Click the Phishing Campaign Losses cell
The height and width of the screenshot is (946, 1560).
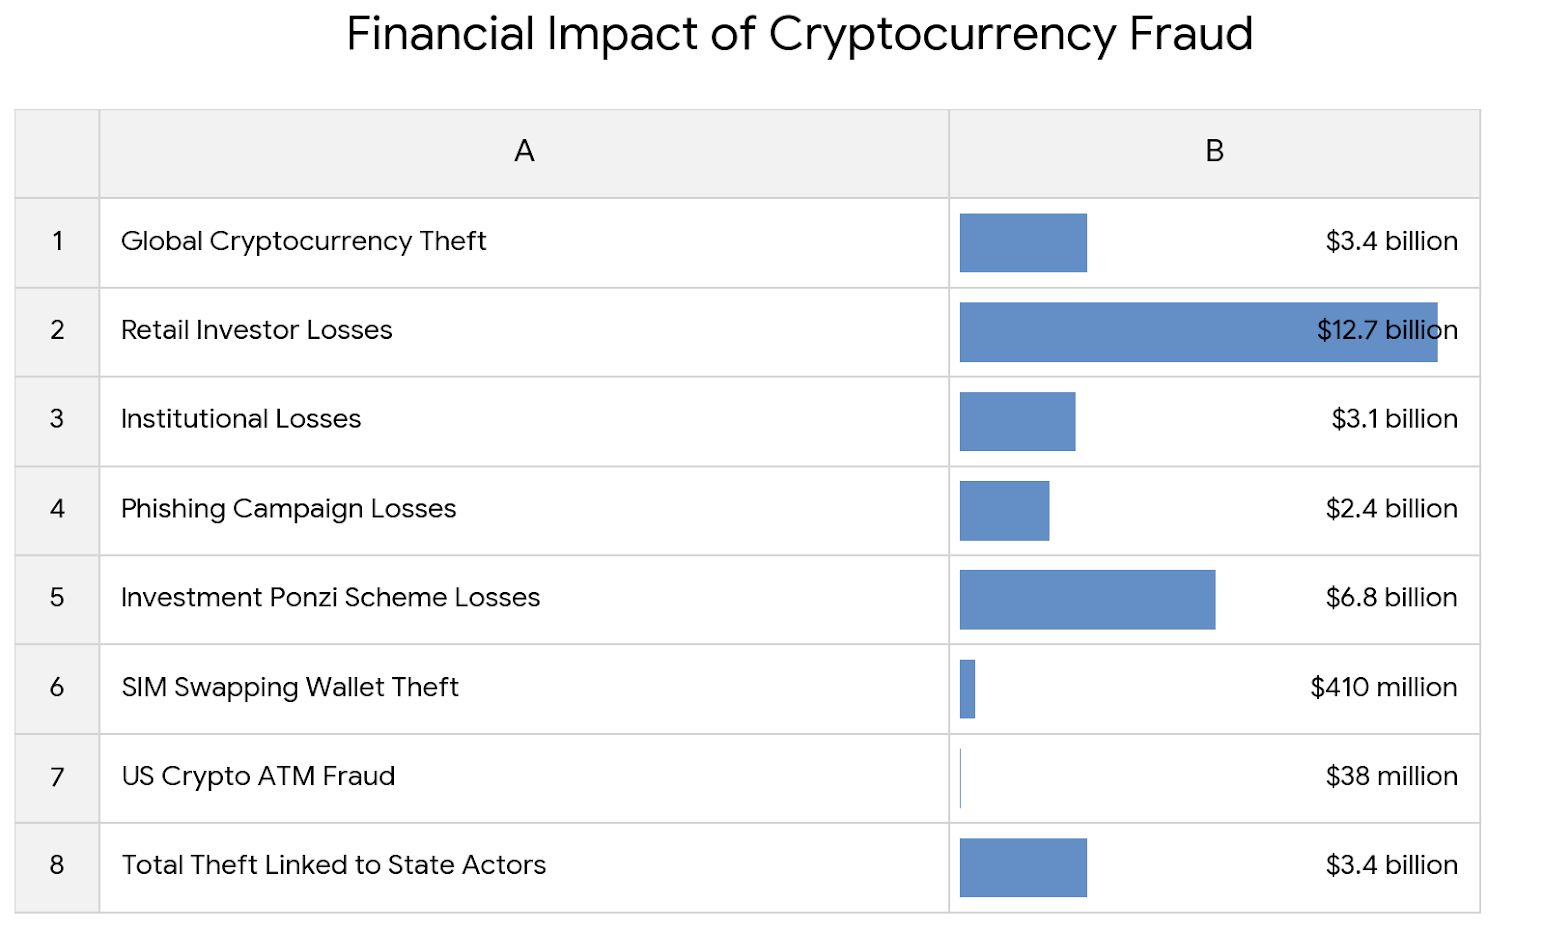point(288,509)
